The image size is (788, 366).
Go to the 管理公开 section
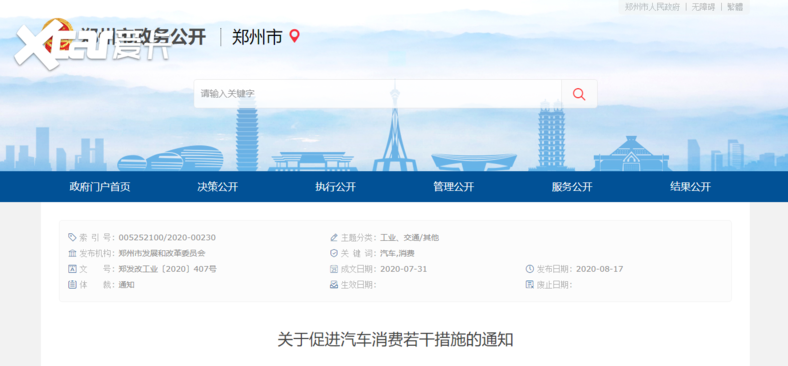(x=454, y=187)
